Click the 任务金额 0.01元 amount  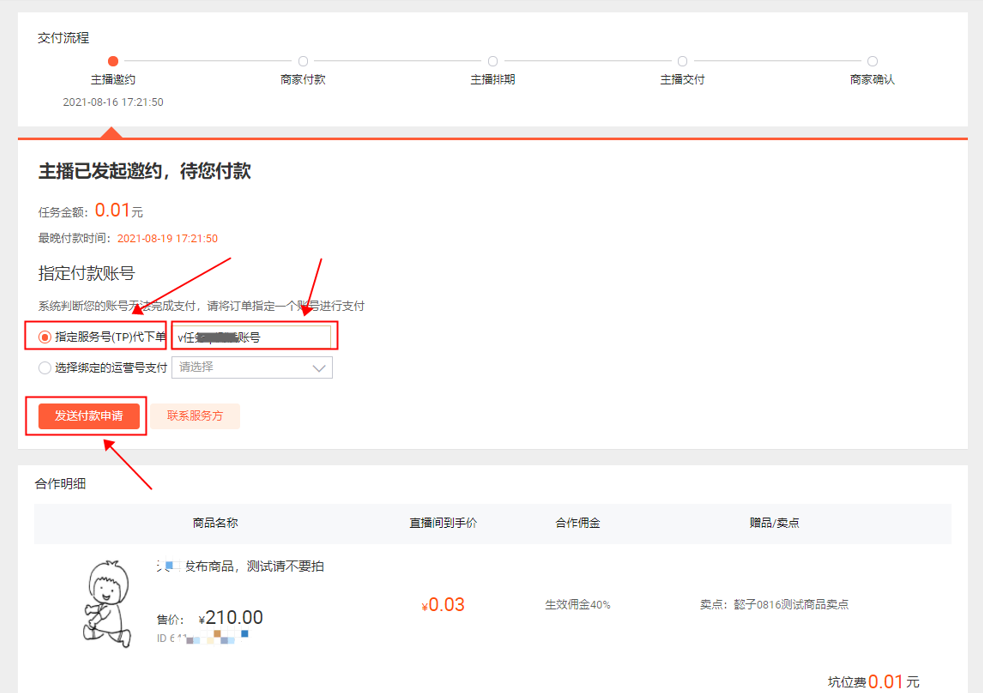tap(118, 210)
